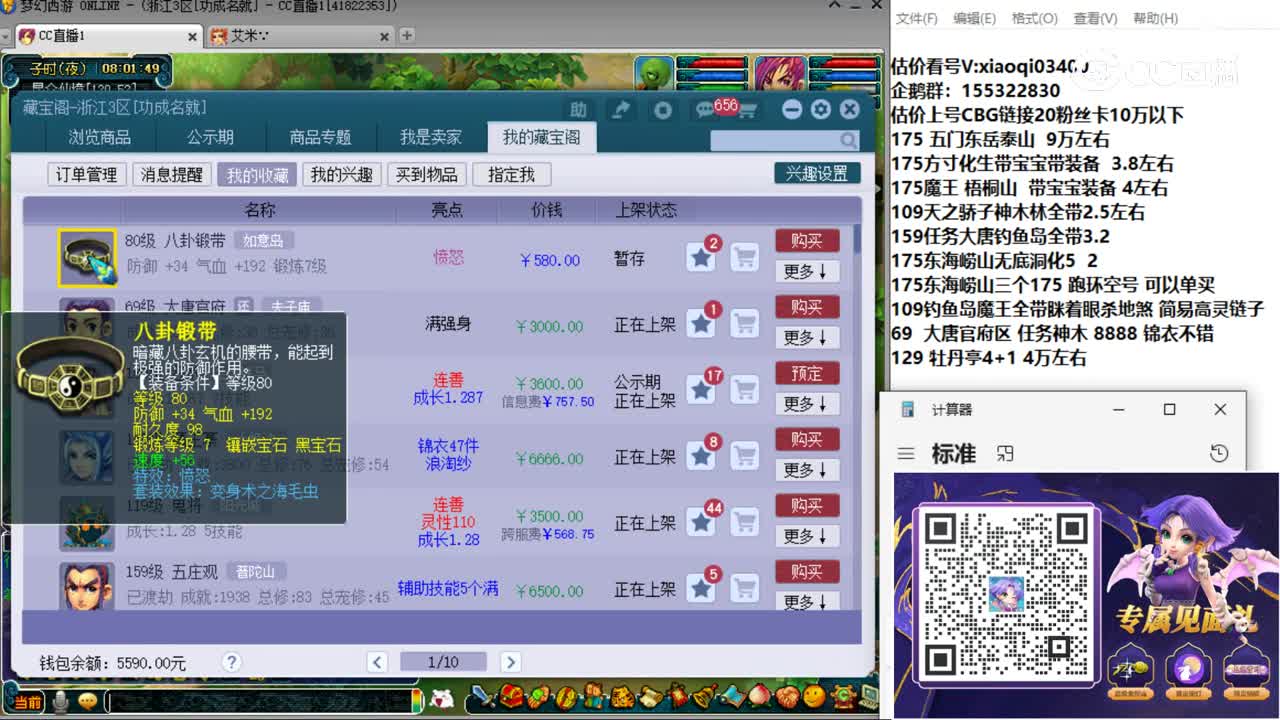Go to previous page arrow
1280x720 pixels.
(x=377, y=662)
